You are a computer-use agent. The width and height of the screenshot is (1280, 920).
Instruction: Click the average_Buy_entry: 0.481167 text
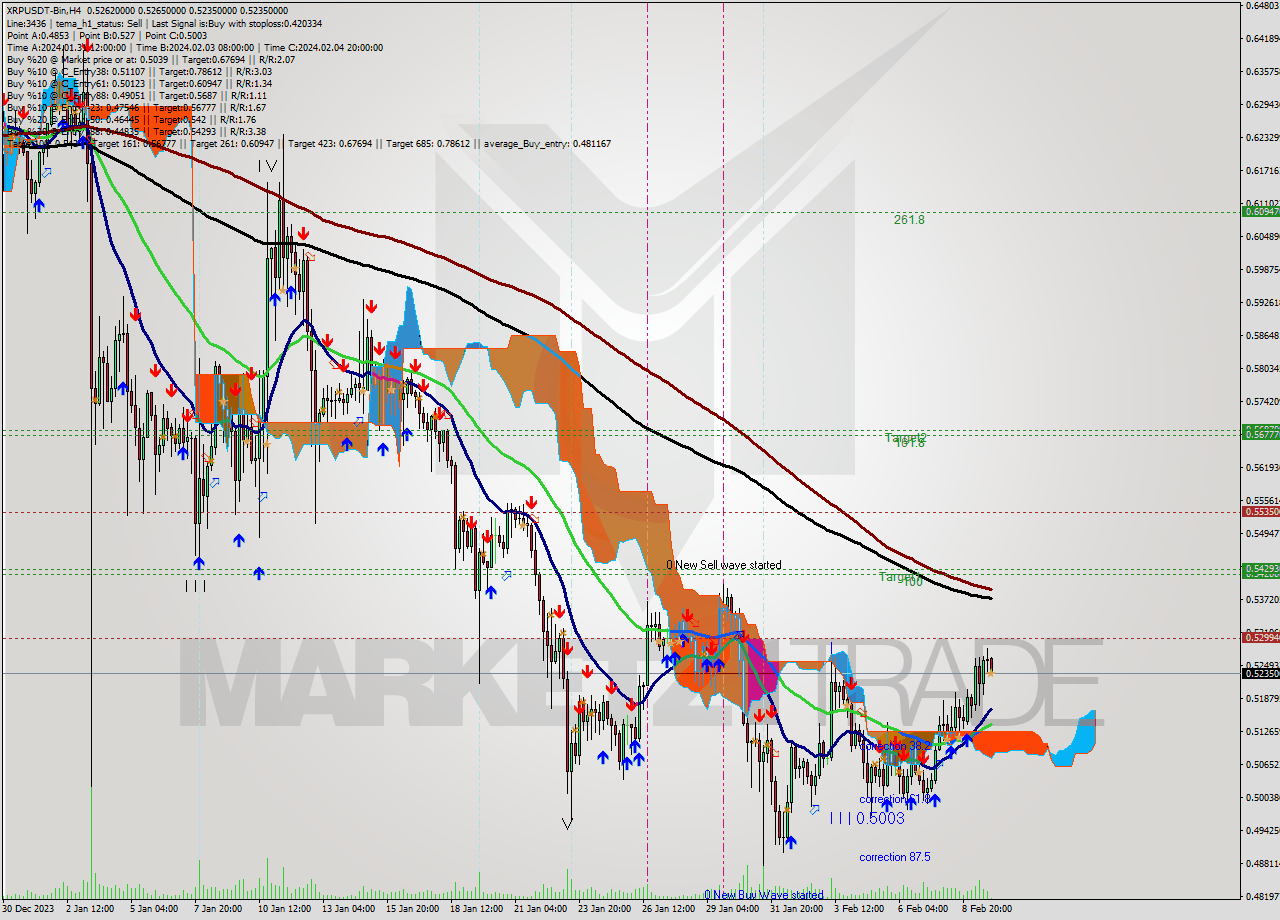[547, 143]
